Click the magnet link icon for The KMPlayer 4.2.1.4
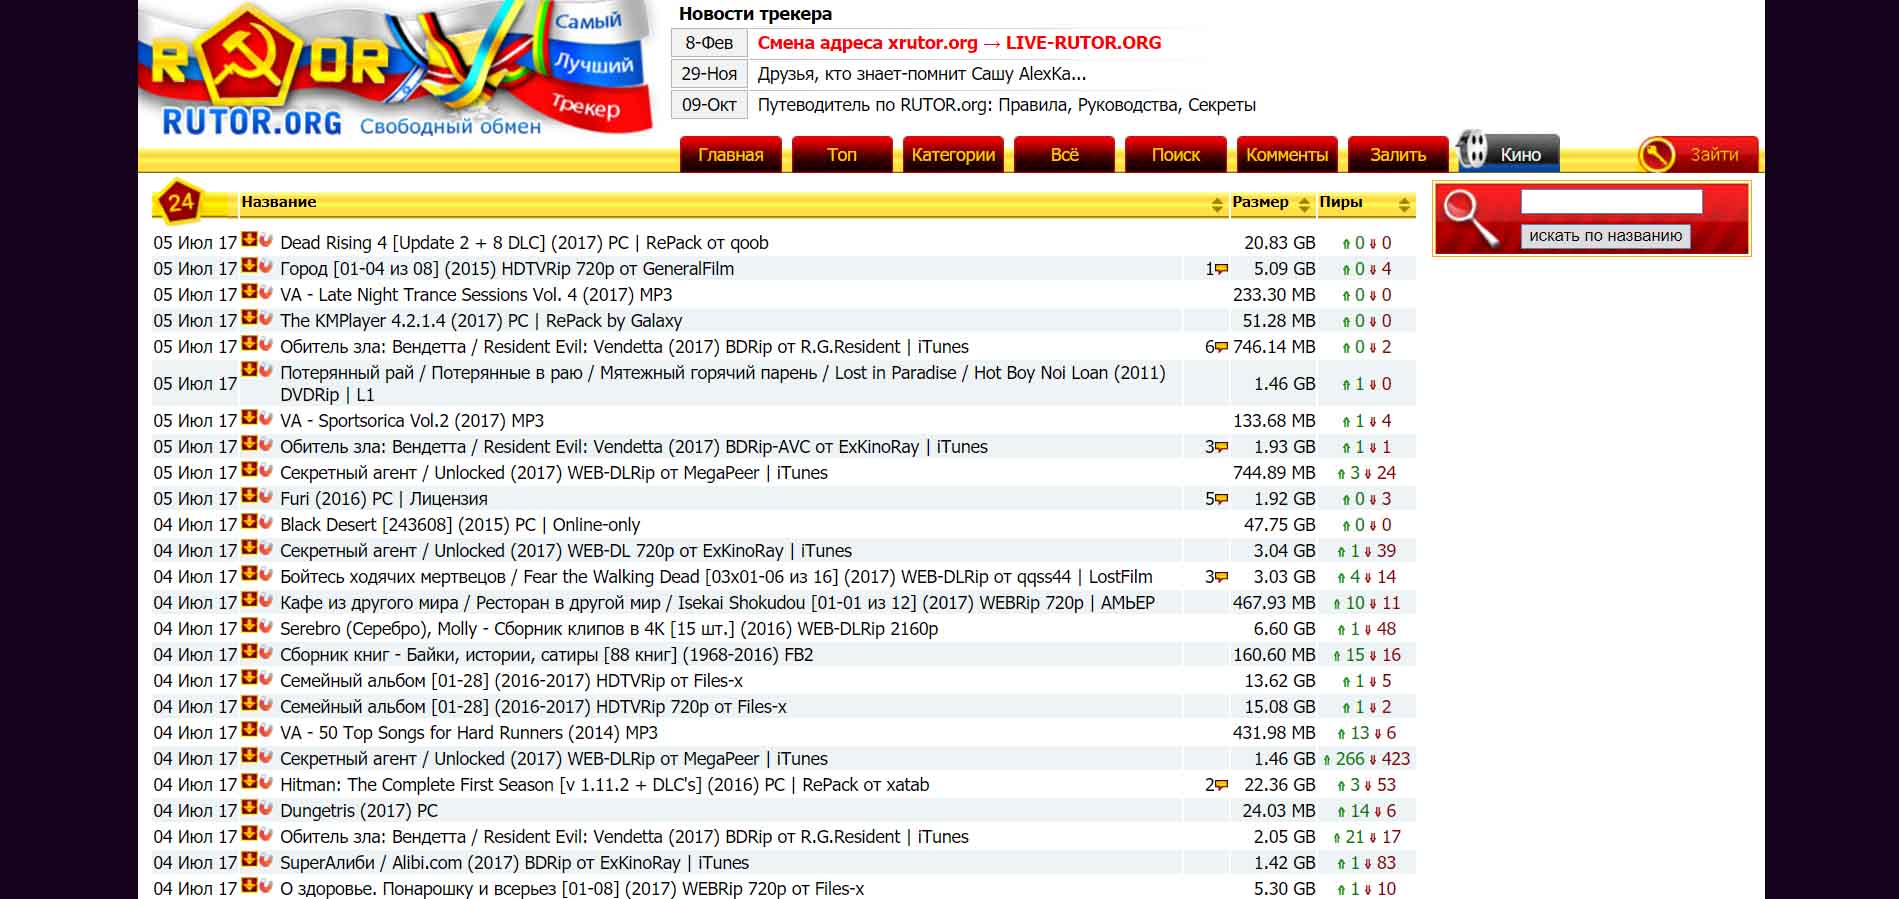This screenshot has width=1899, height=899. pos(265,318)
